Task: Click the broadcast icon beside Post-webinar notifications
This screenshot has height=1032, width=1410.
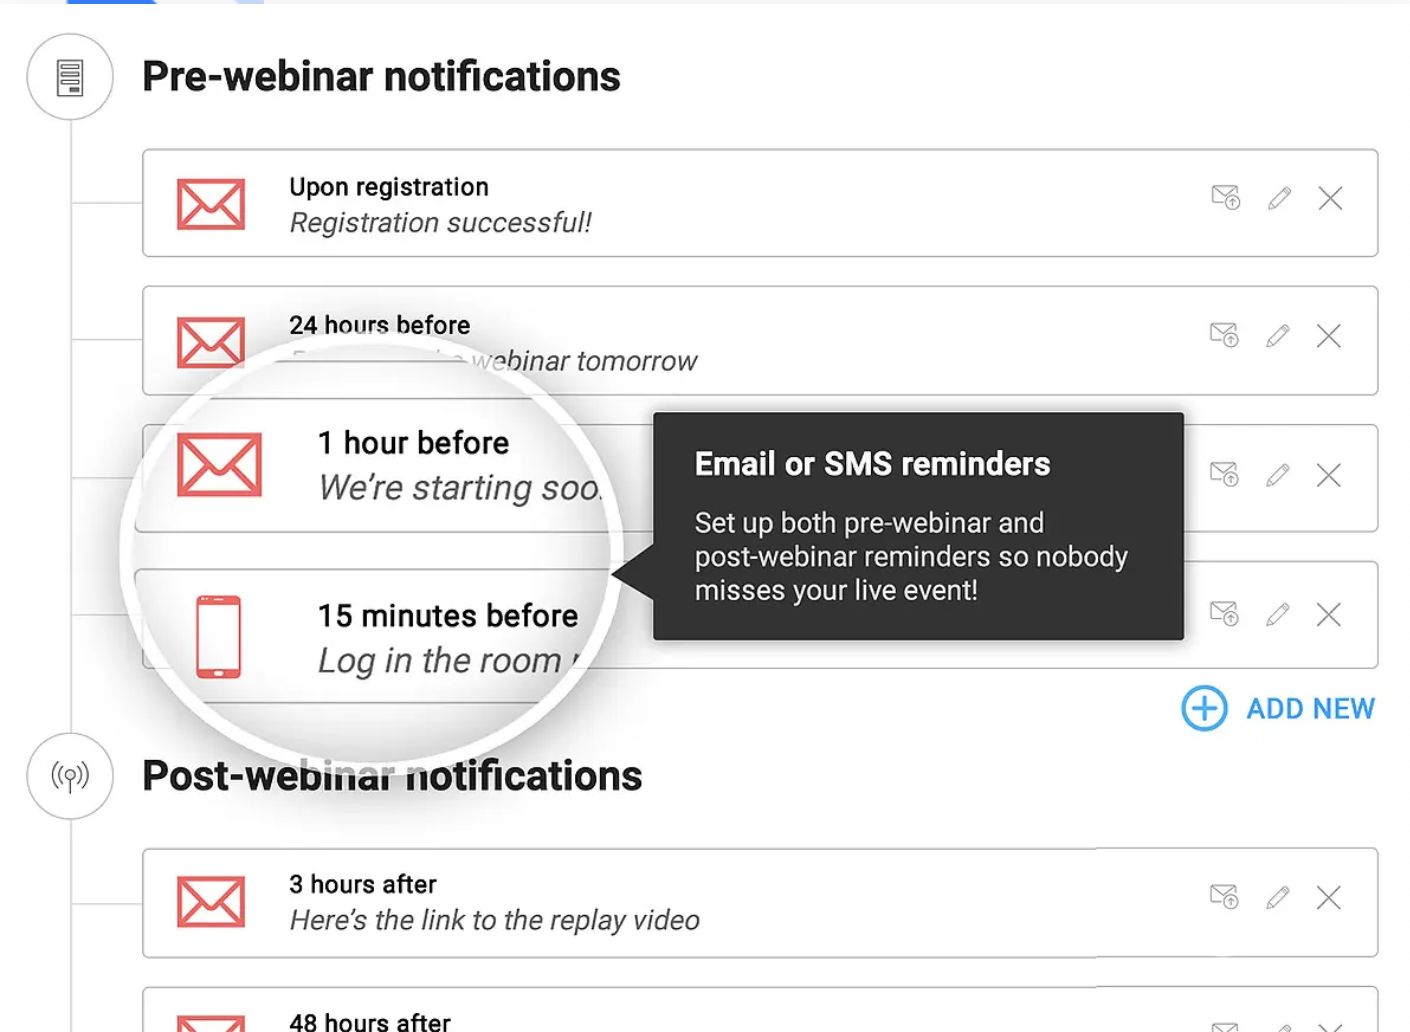Action: pos(69,777)
